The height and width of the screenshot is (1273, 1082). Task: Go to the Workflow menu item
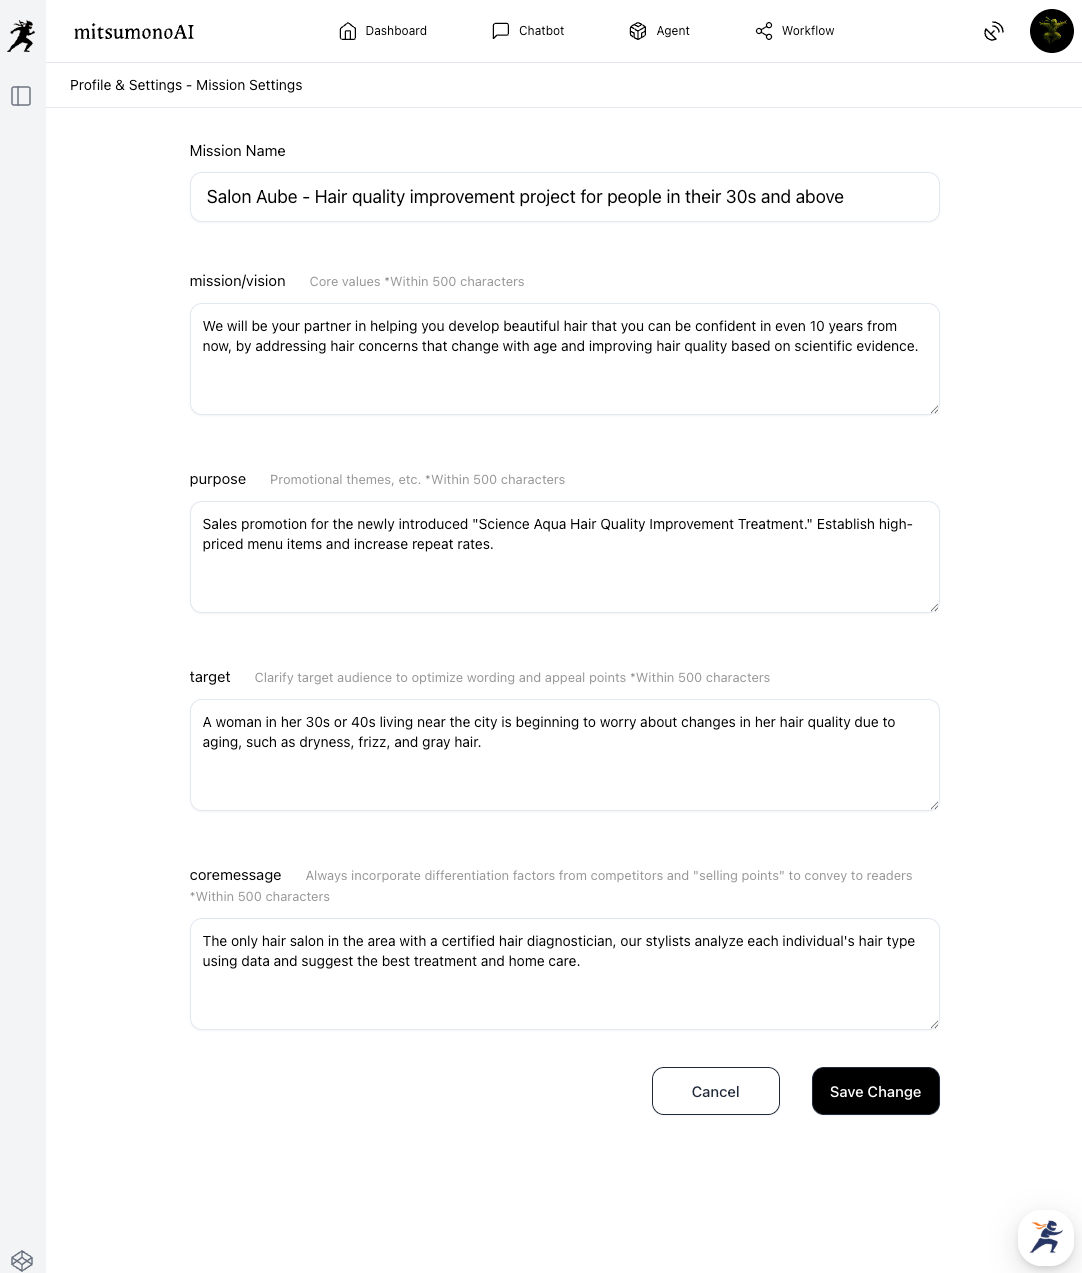click(x=808, y=31)
